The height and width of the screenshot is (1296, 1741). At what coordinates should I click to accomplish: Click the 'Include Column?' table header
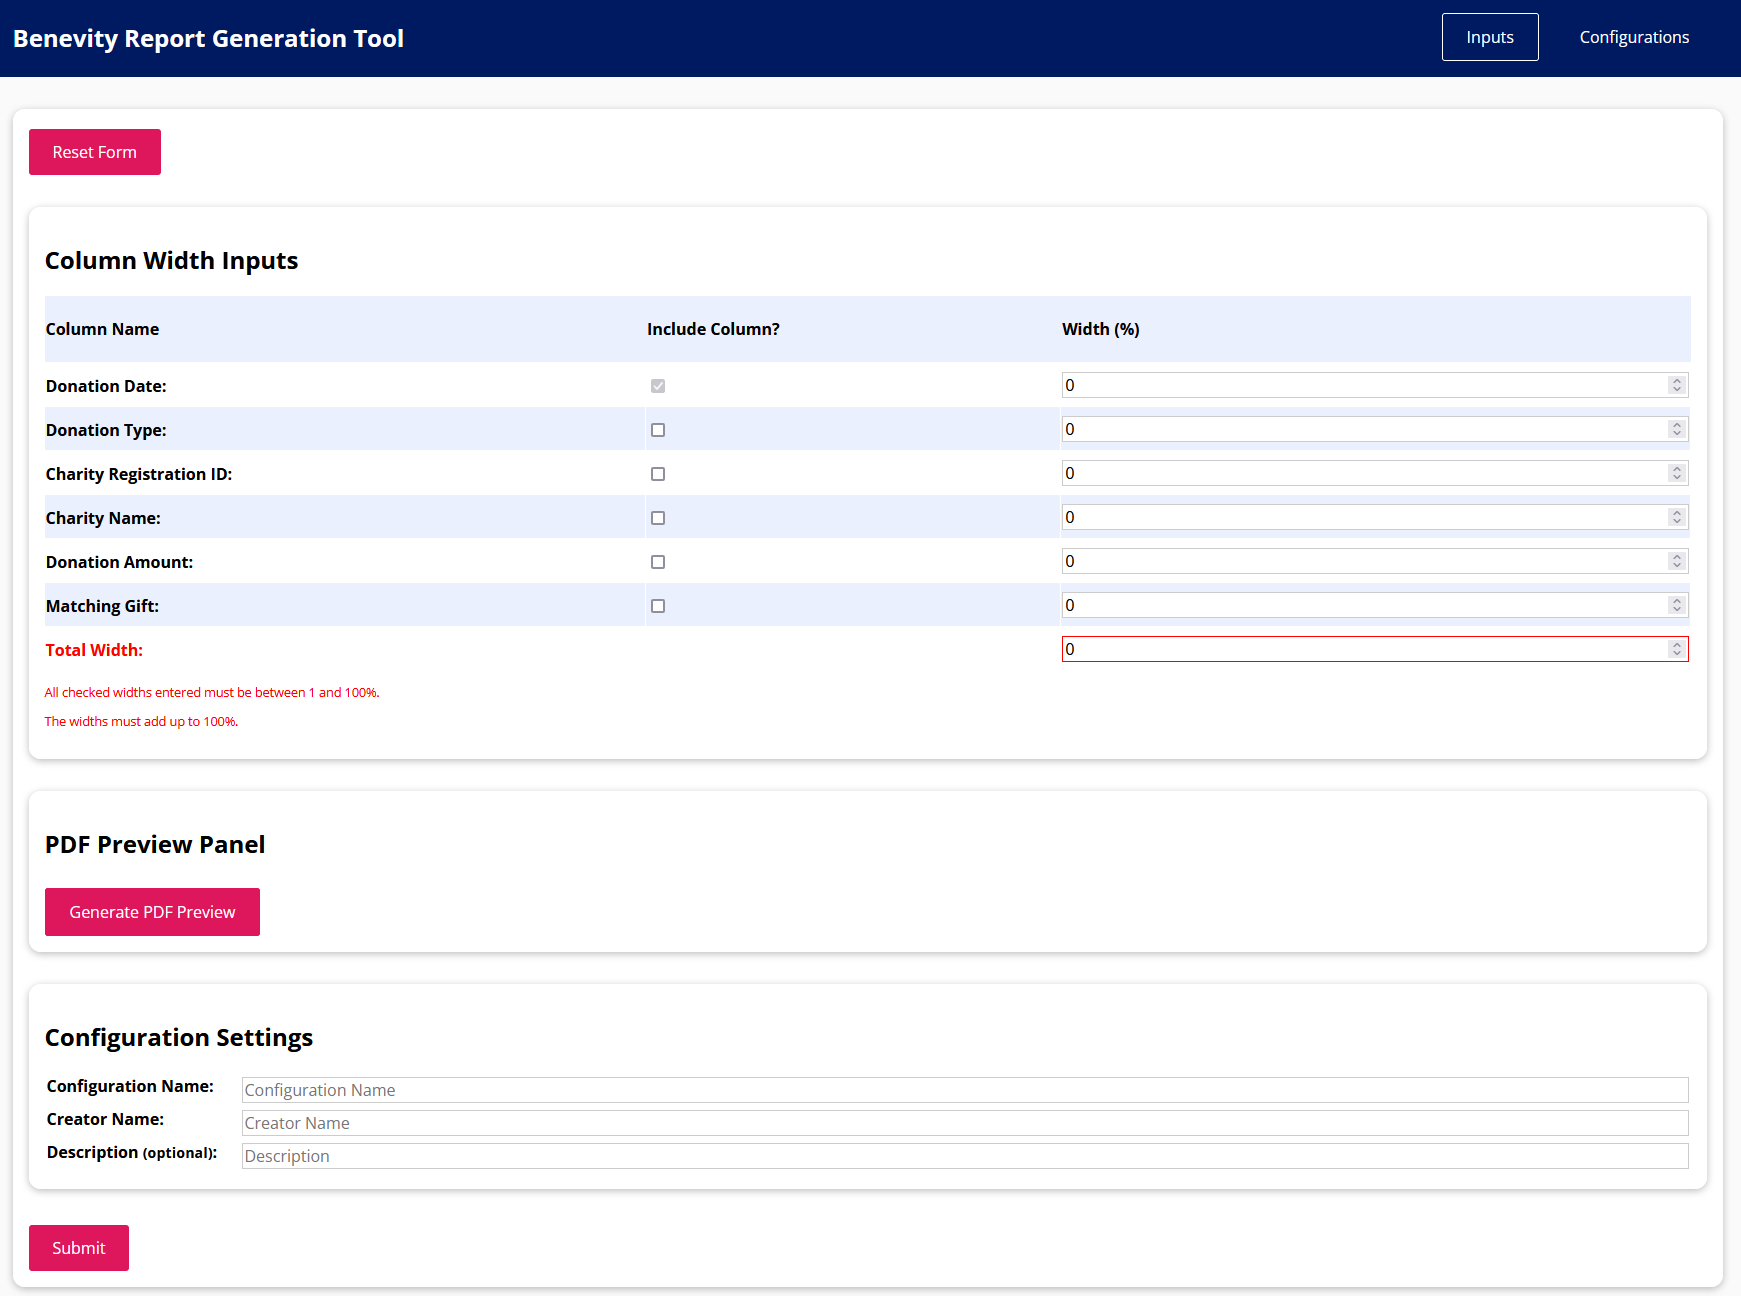[713, 329]
